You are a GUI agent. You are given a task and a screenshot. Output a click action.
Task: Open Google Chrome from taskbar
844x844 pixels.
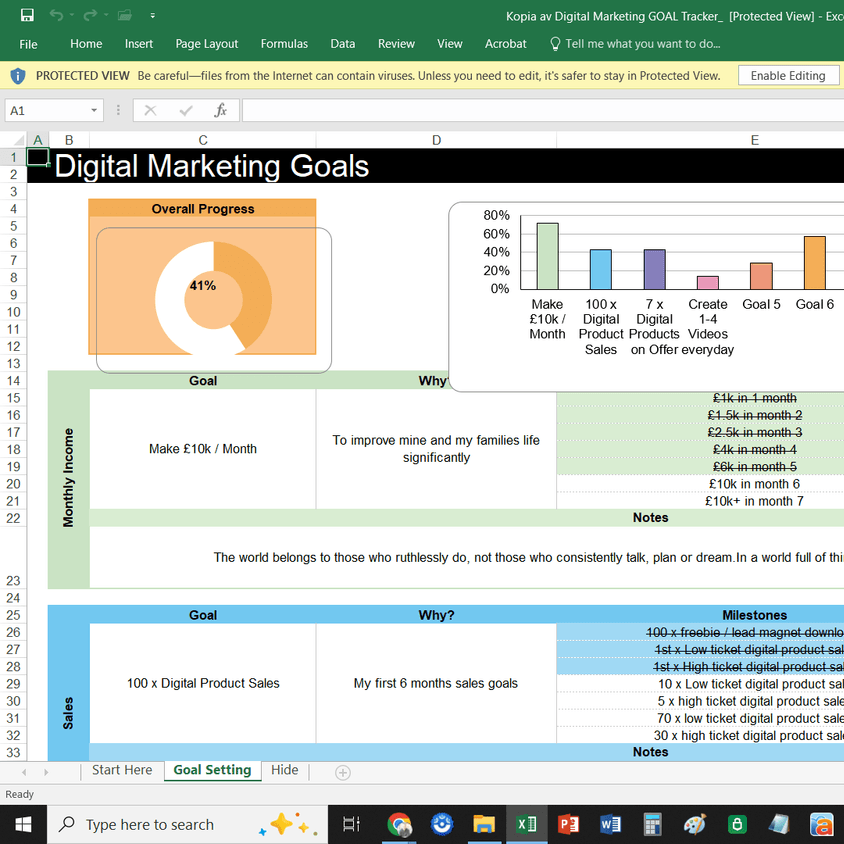[399, 824]
